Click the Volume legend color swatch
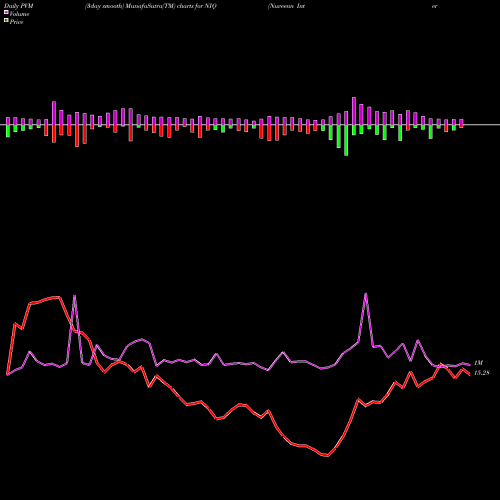 click(x=6, y=12)
